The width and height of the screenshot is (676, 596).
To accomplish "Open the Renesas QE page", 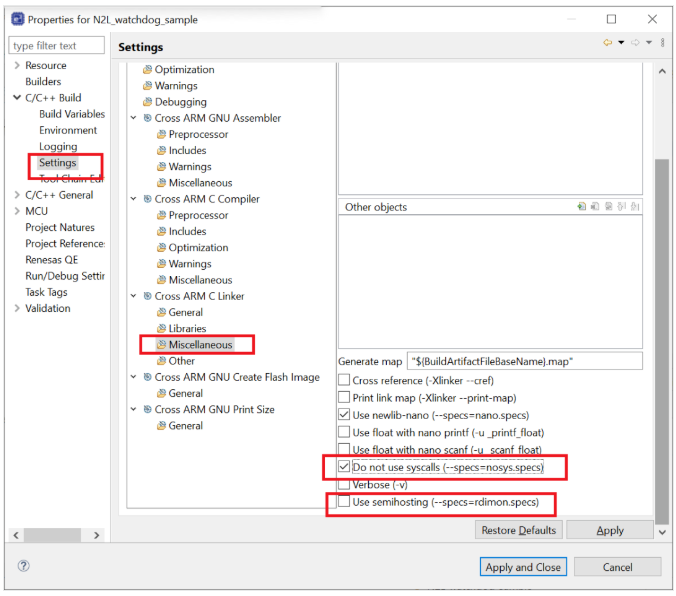I will coord(52,260).
